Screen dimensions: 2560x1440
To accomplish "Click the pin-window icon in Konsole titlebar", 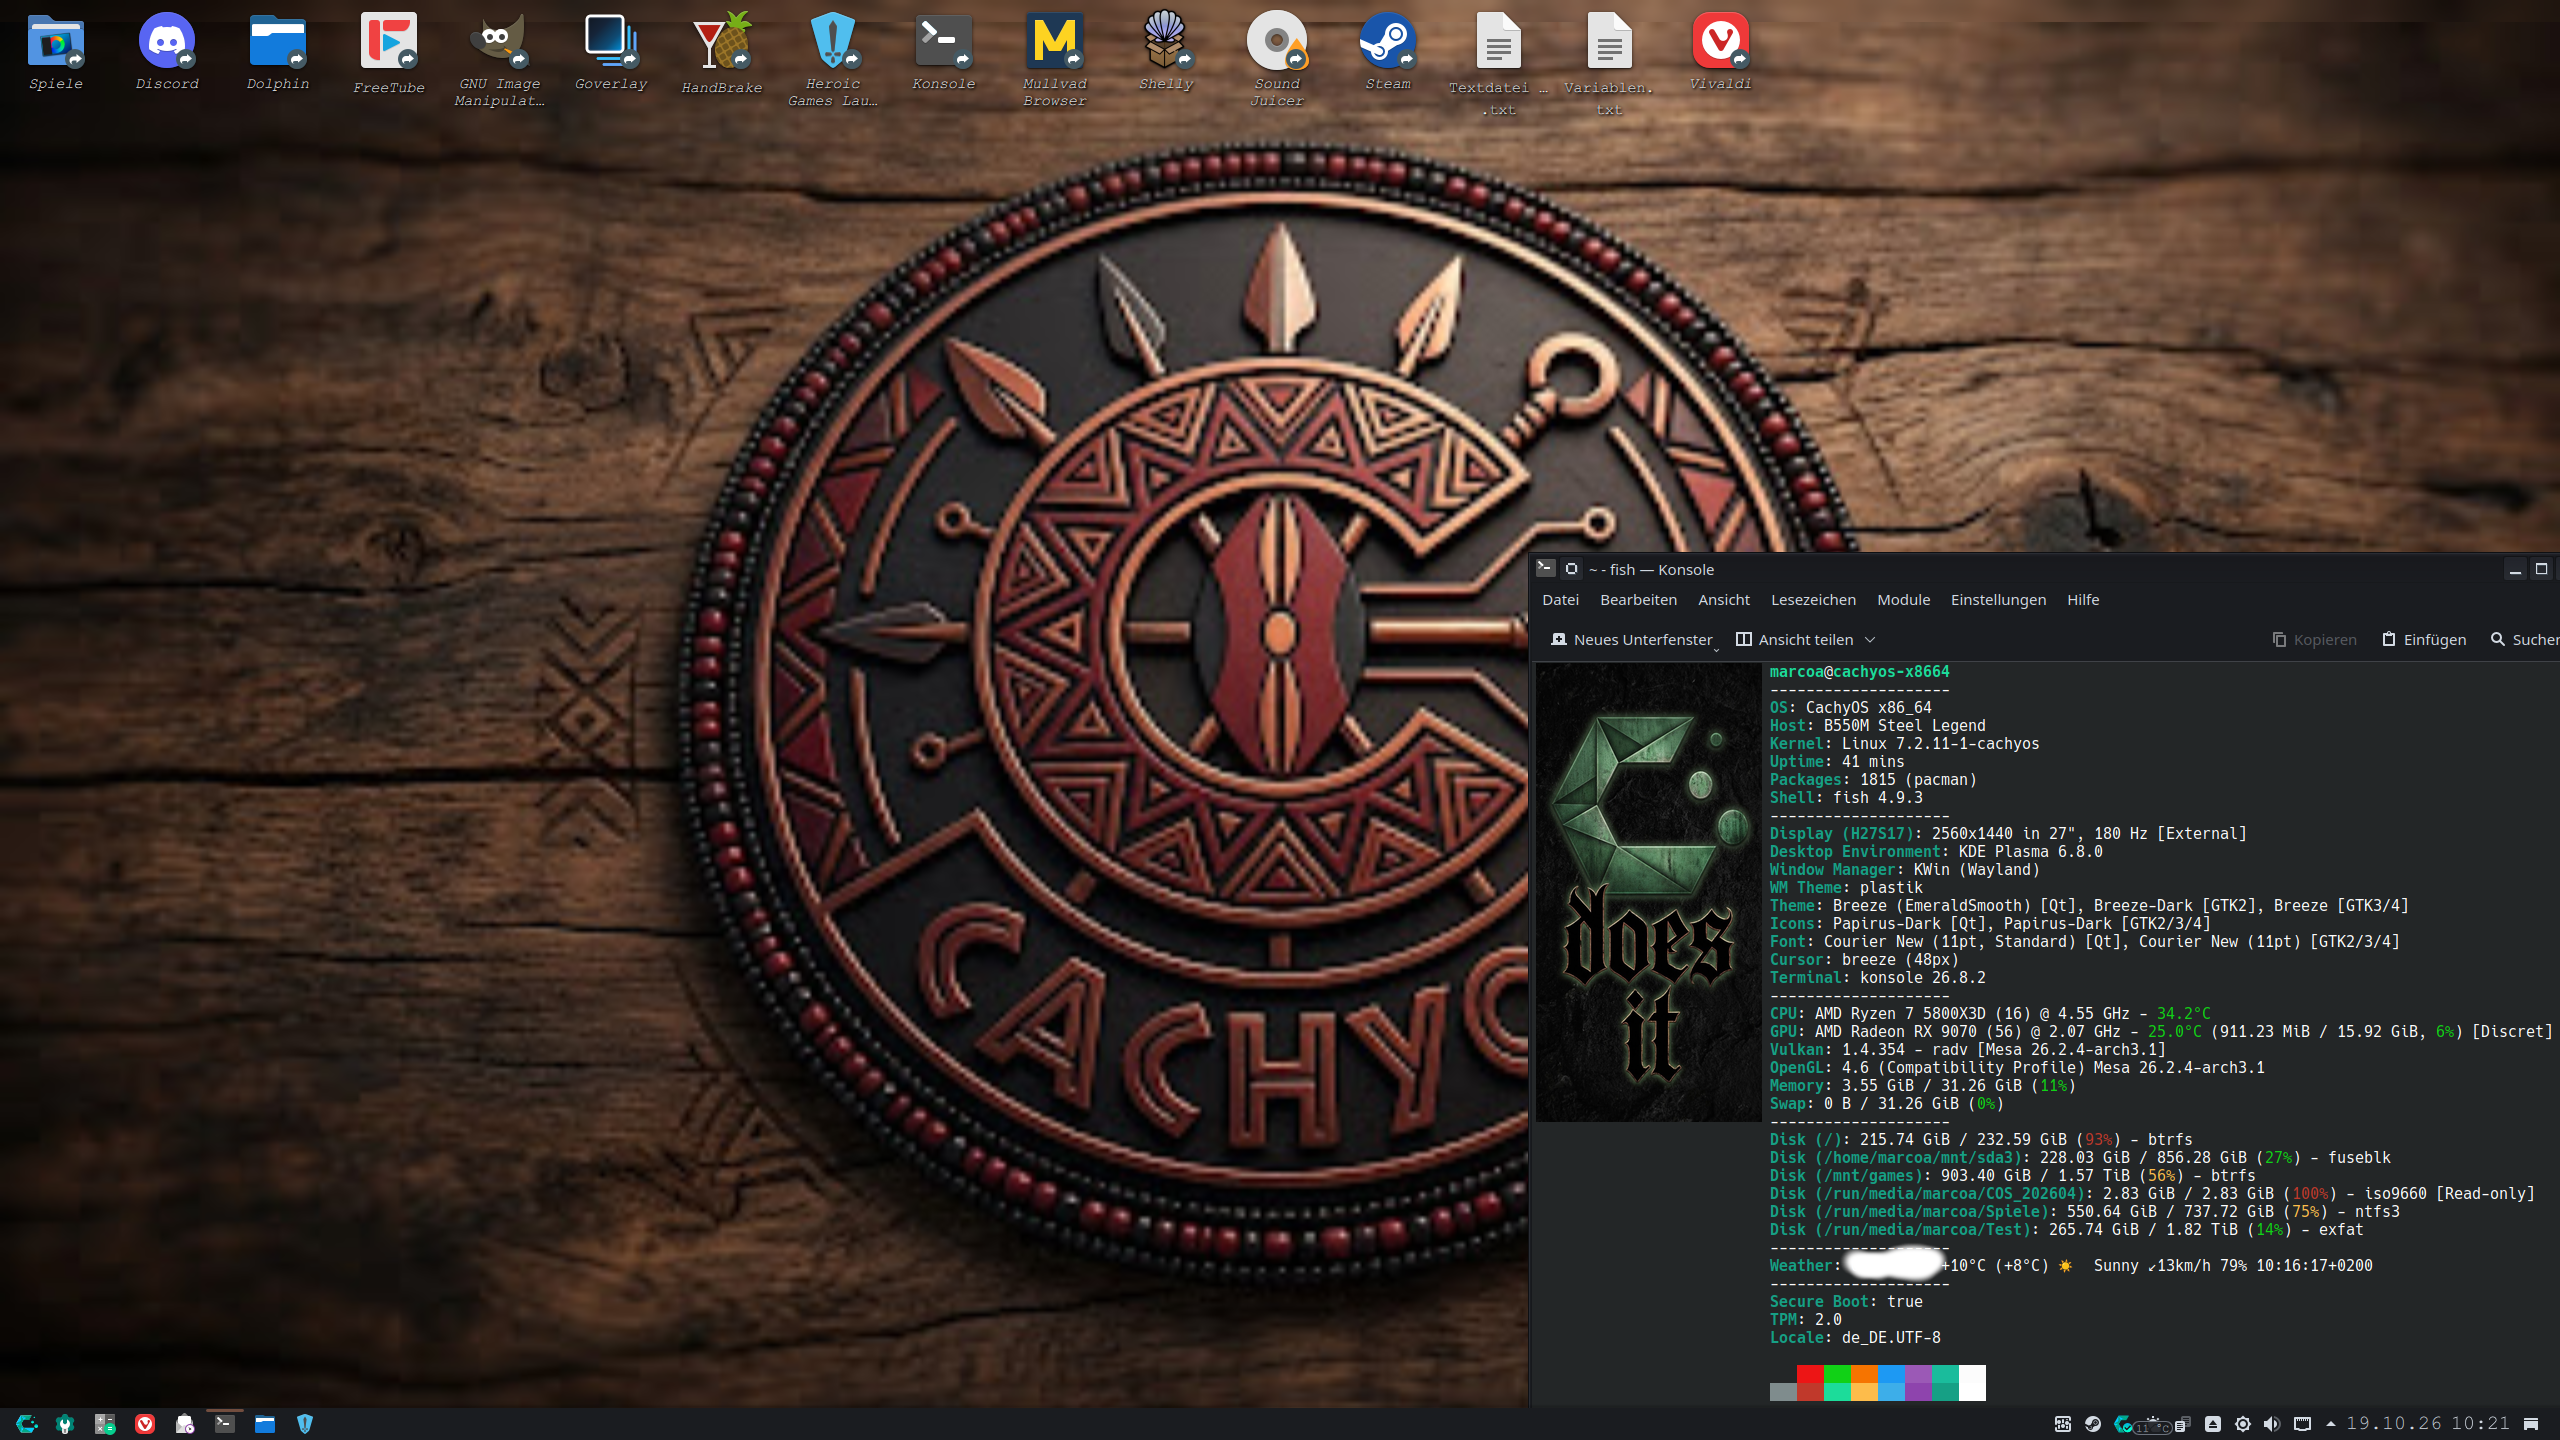I will (x=1571, y=569).
